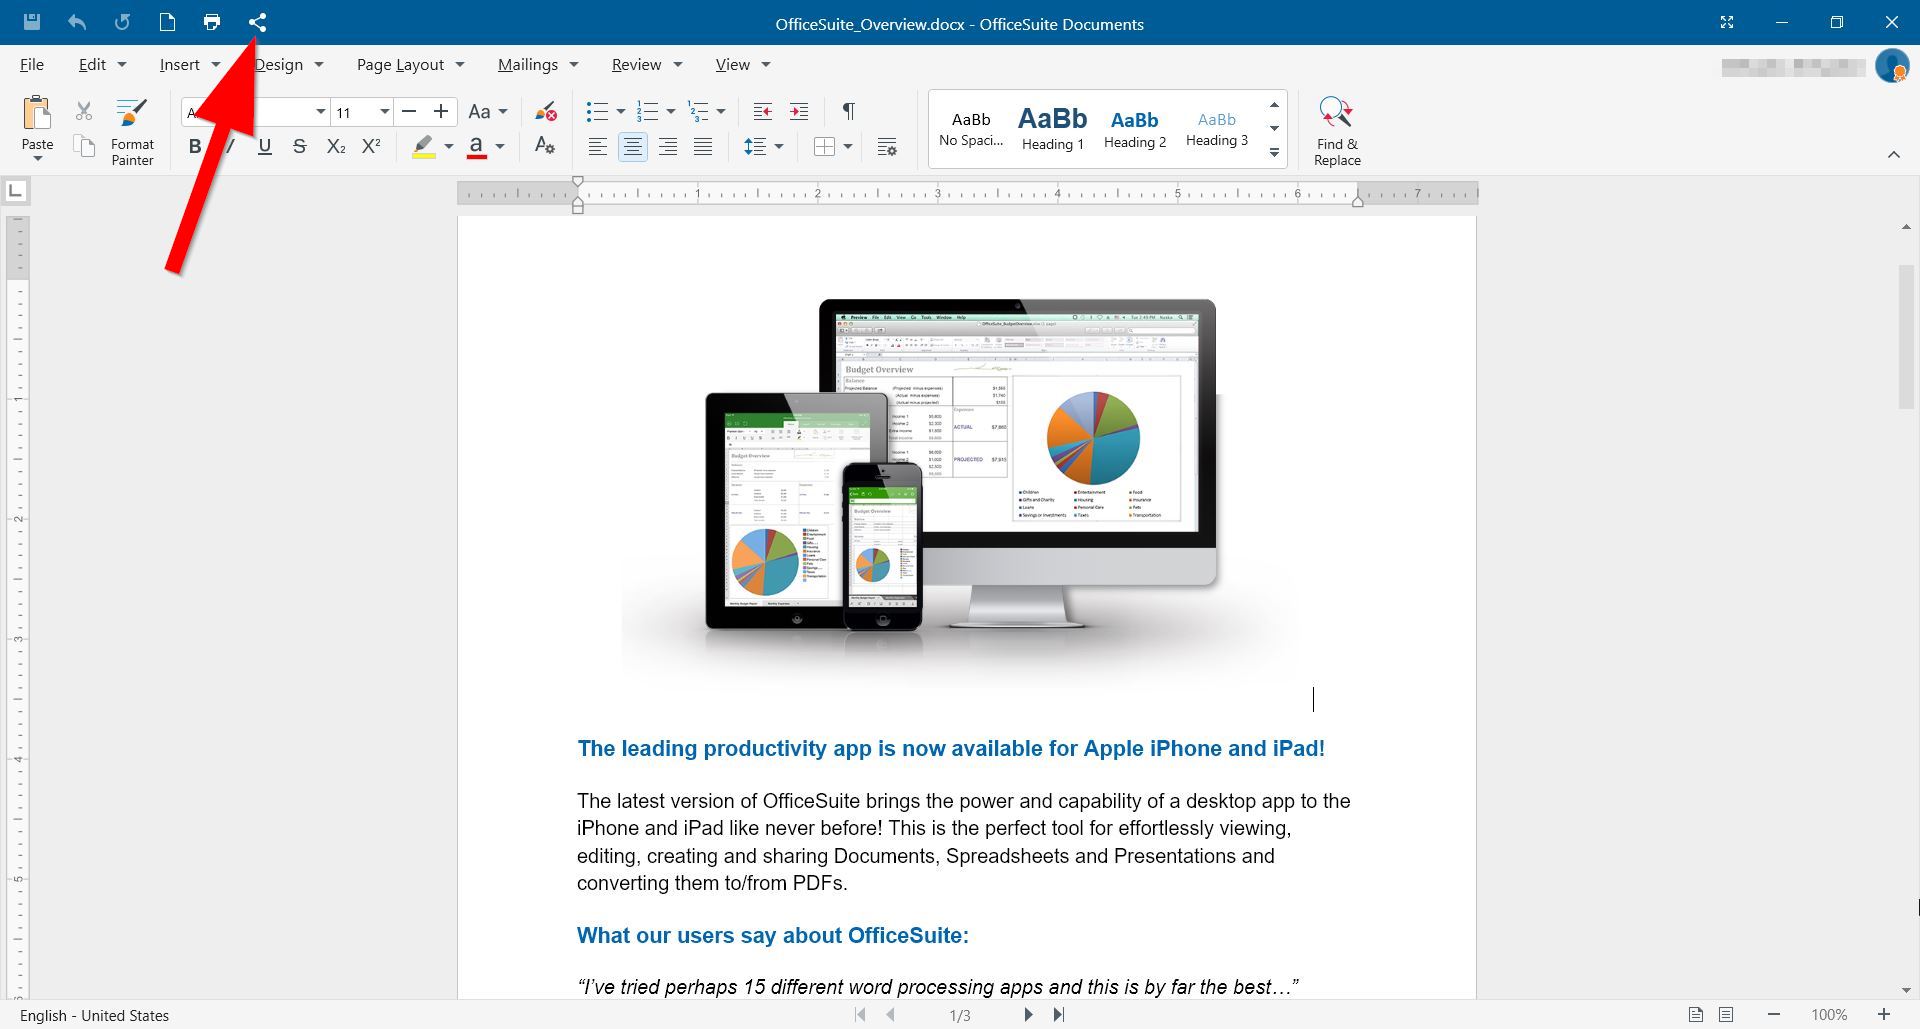Increase indent of the paragraph
This screenshot has width=1920, height=1029.
pos(799,111)
